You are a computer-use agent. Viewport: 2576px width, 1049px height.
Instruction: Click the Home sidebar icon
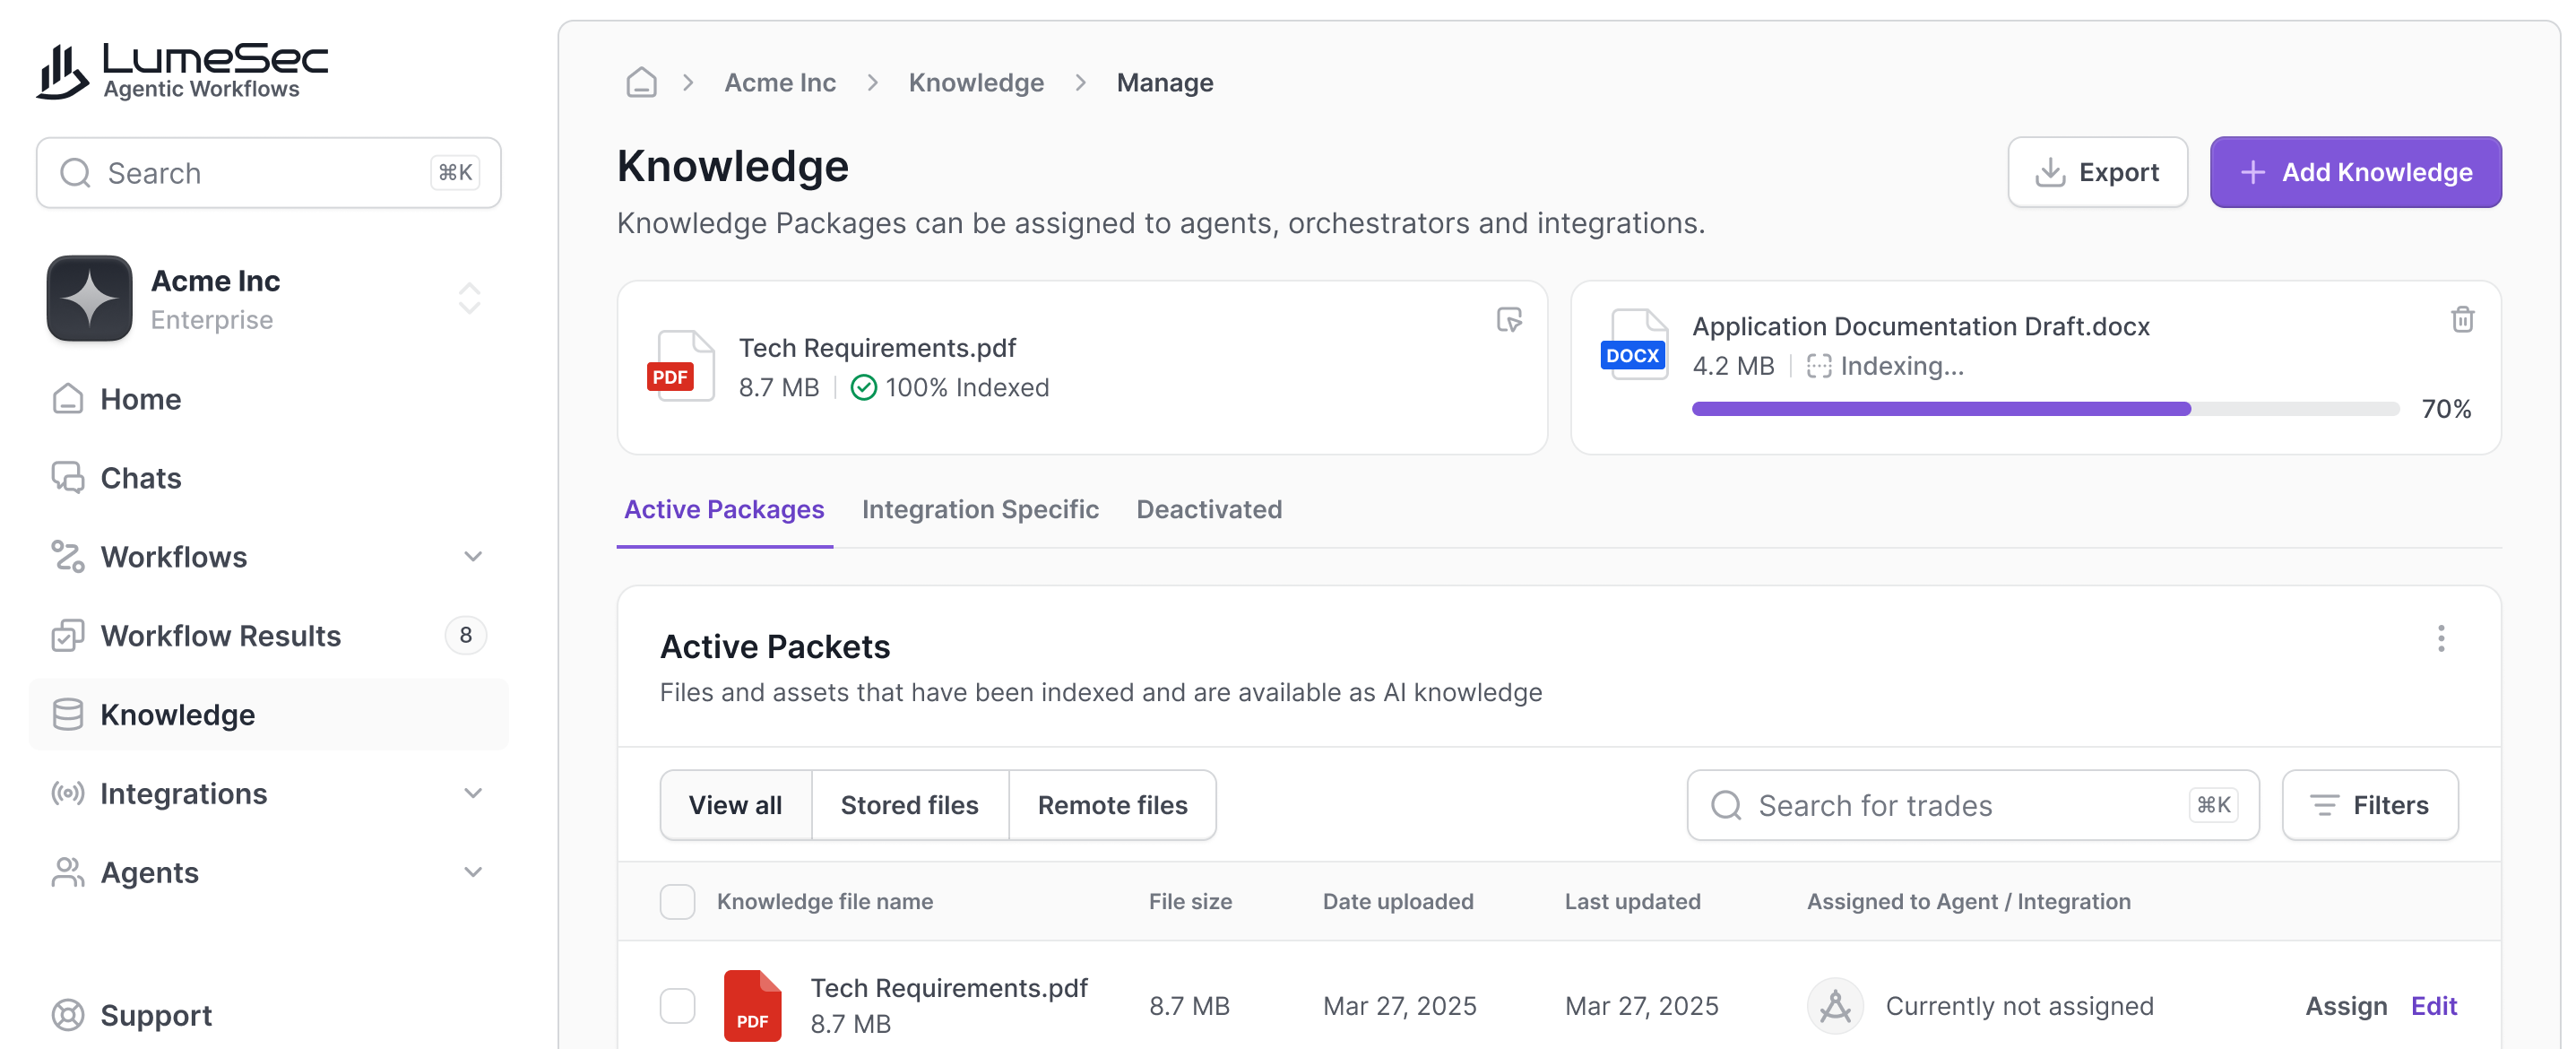[67, 398]
